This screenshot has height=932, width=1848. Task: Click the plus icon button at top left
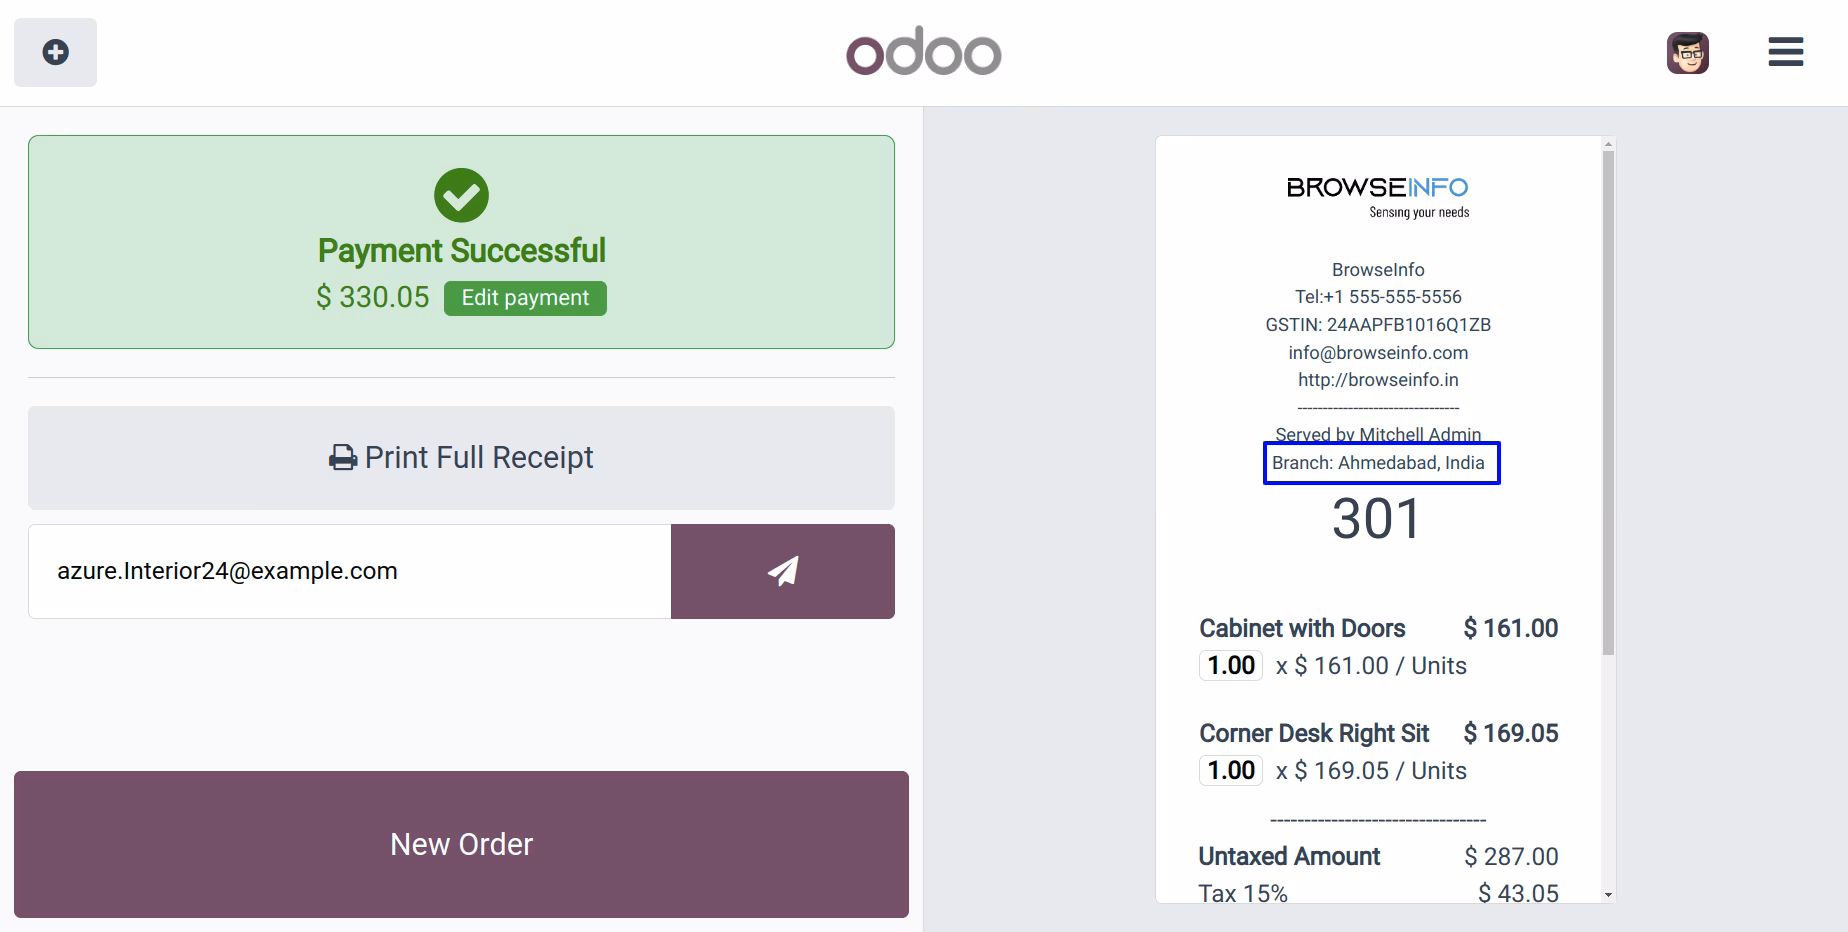[55, 52]
